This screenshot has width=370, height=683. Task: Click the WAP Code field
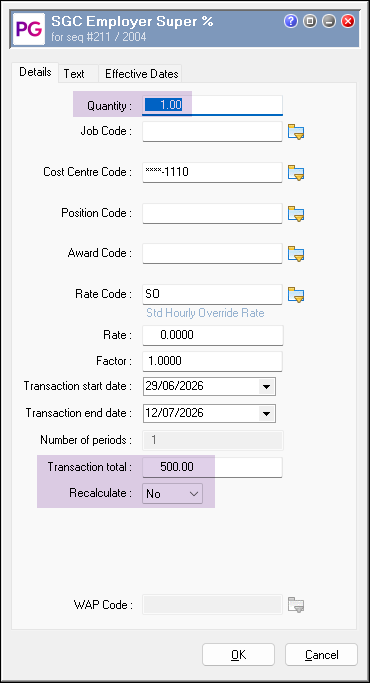point(212,605)
